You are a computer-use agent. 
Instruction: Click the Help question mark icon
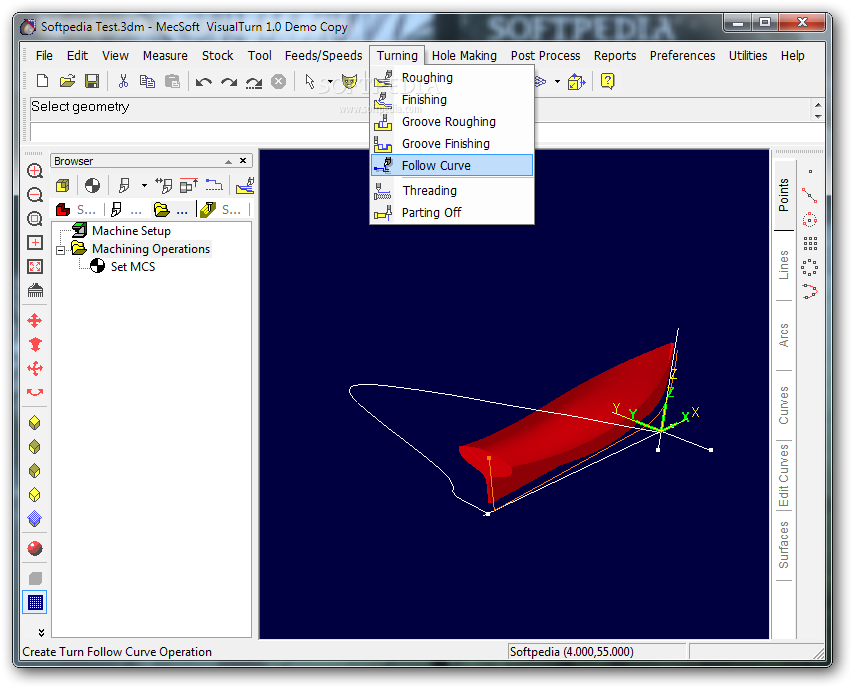coord(607,82)
